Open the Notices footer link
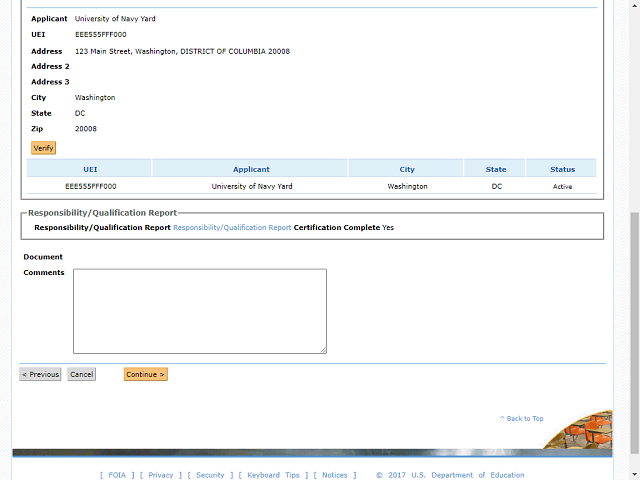 coord(334,475)
